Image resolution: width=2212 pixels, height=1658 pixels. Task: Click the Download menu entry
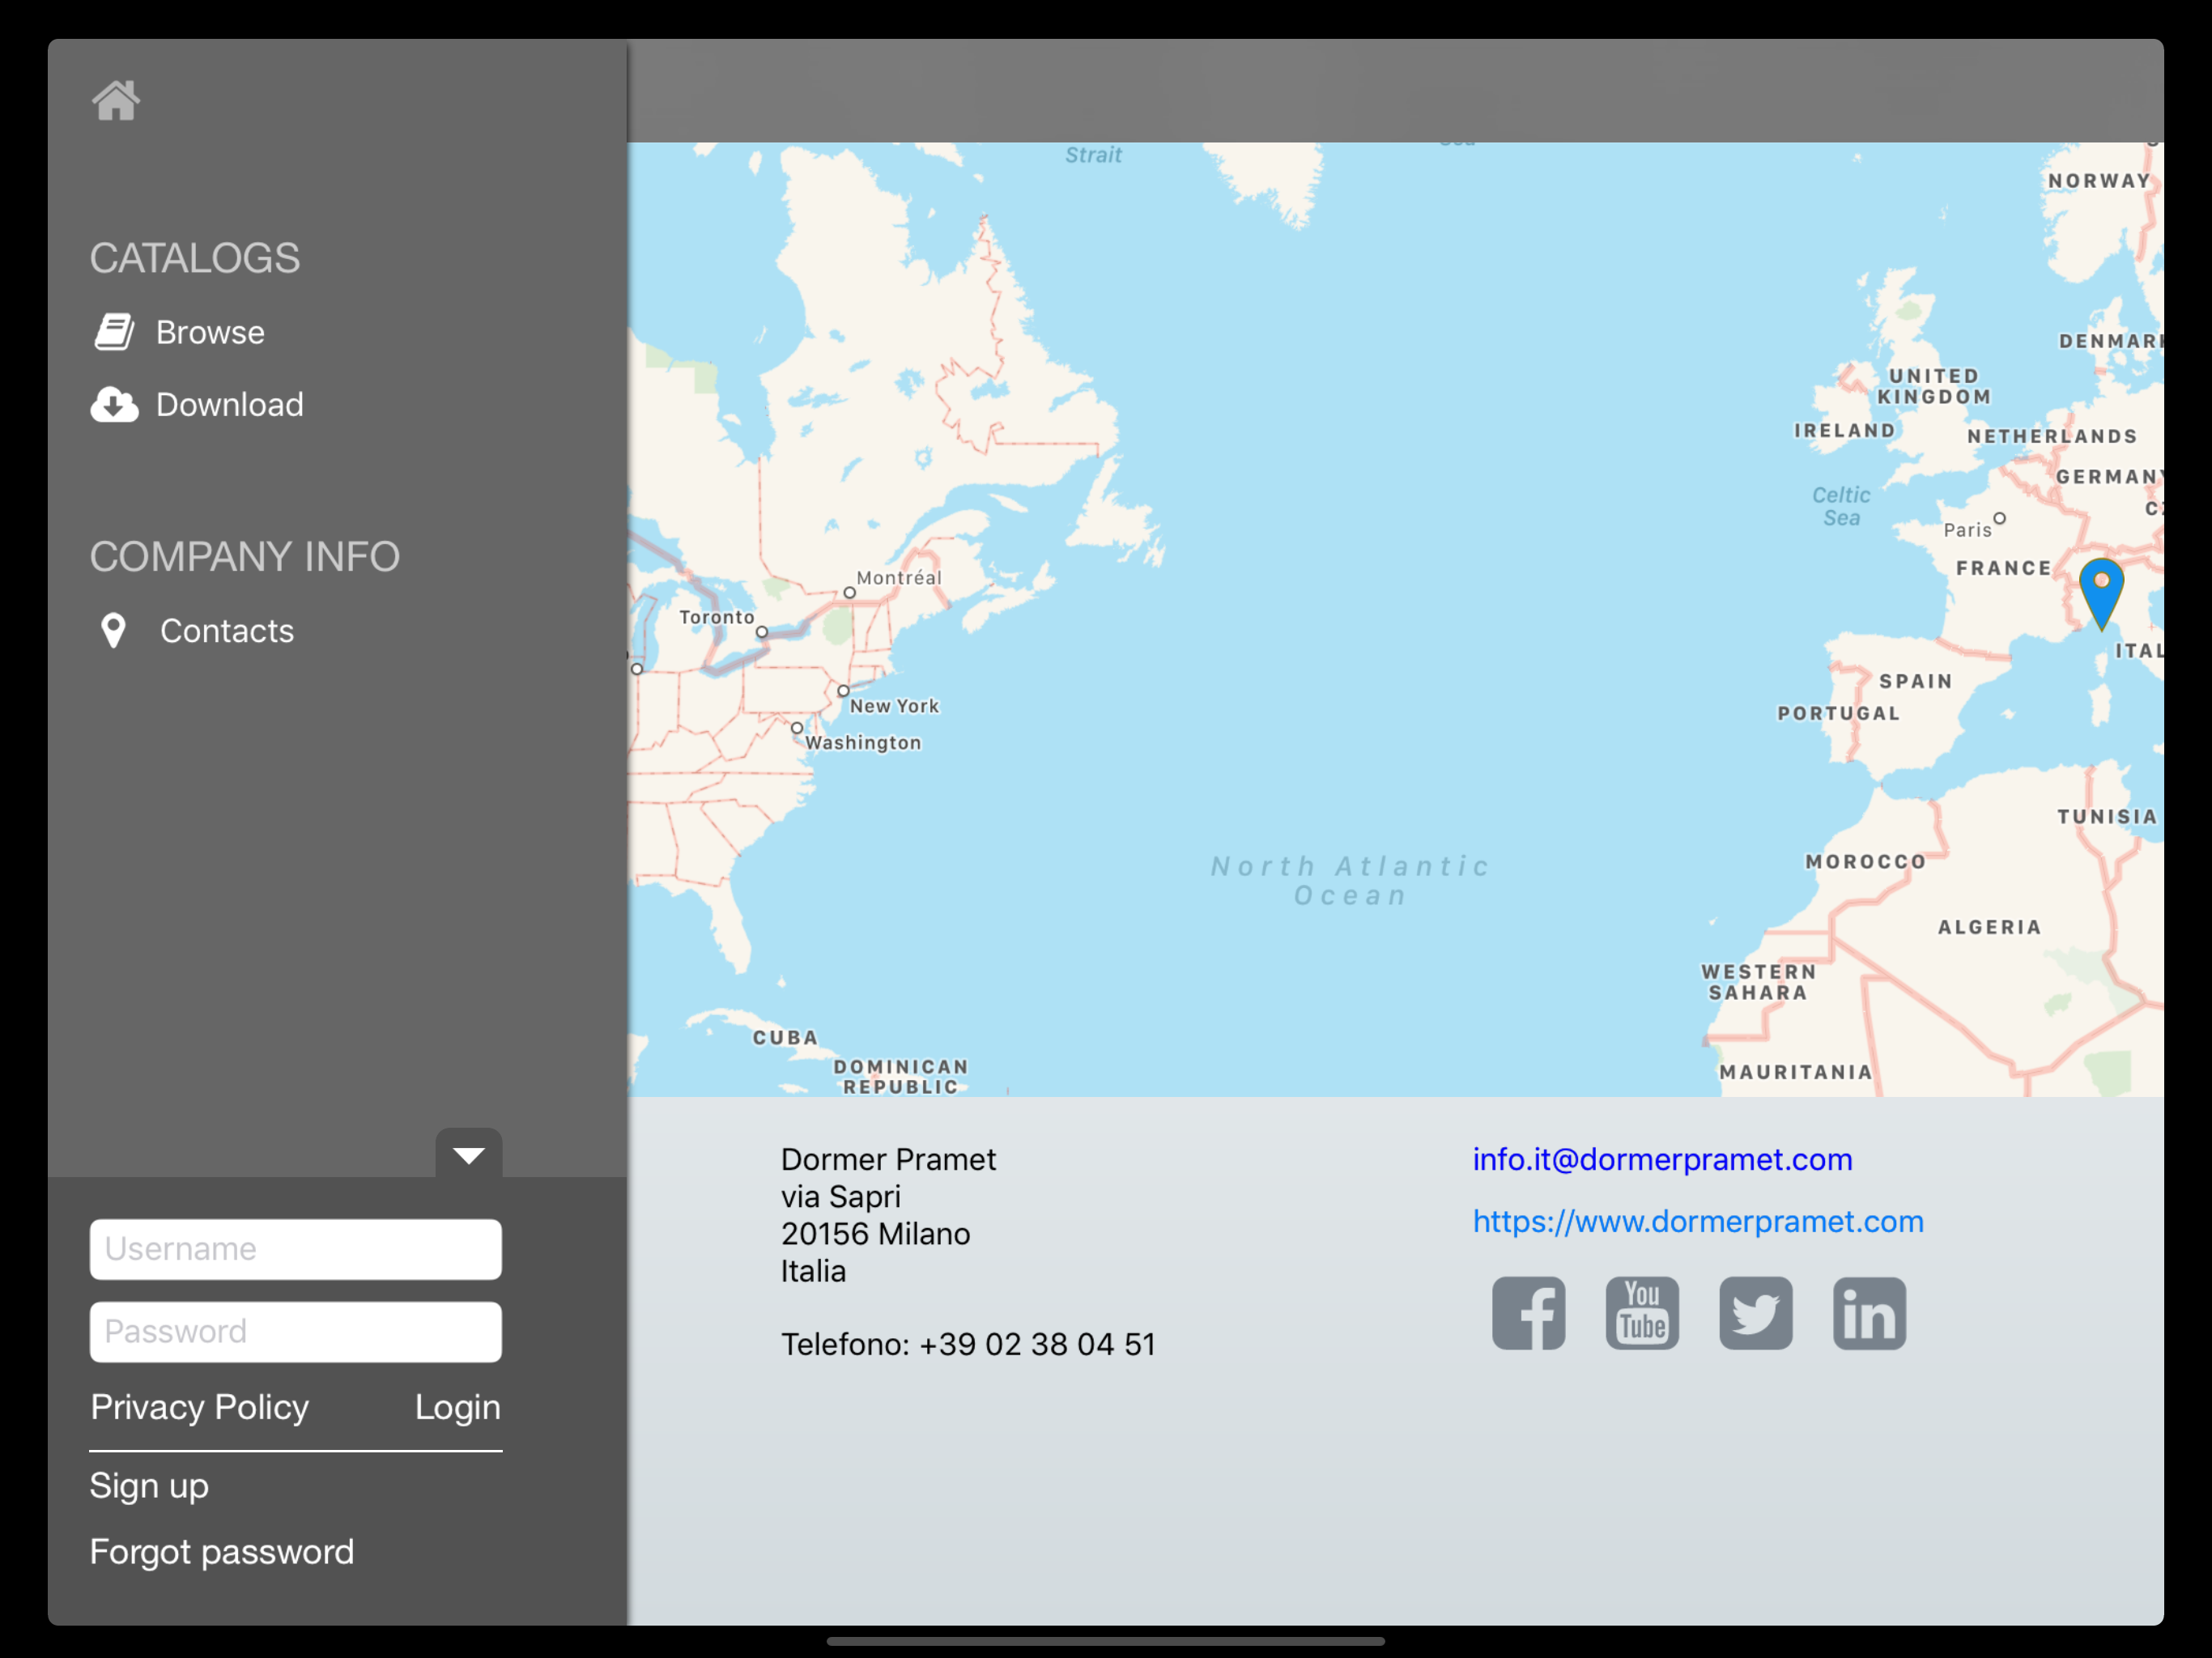[229, 404]
